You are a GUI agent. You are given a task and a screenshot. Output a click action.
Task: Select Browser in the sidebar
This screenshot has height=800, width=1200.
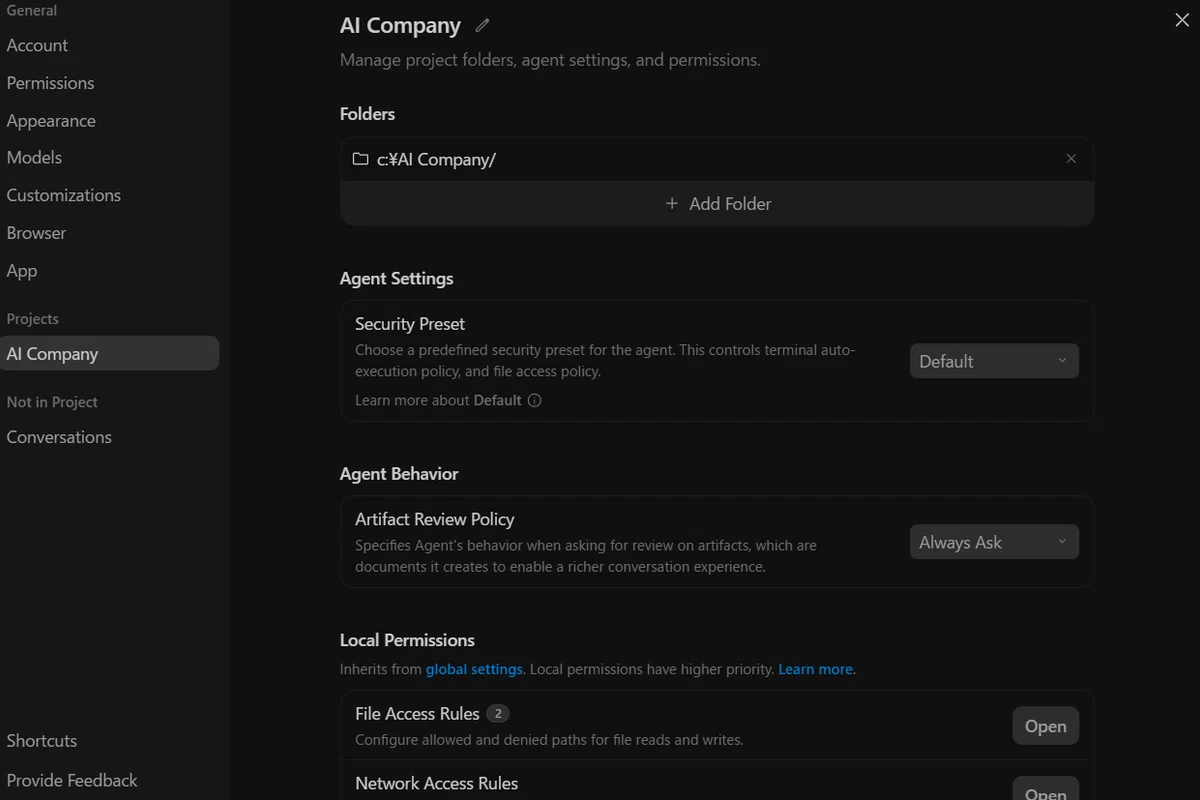point(36,233)
